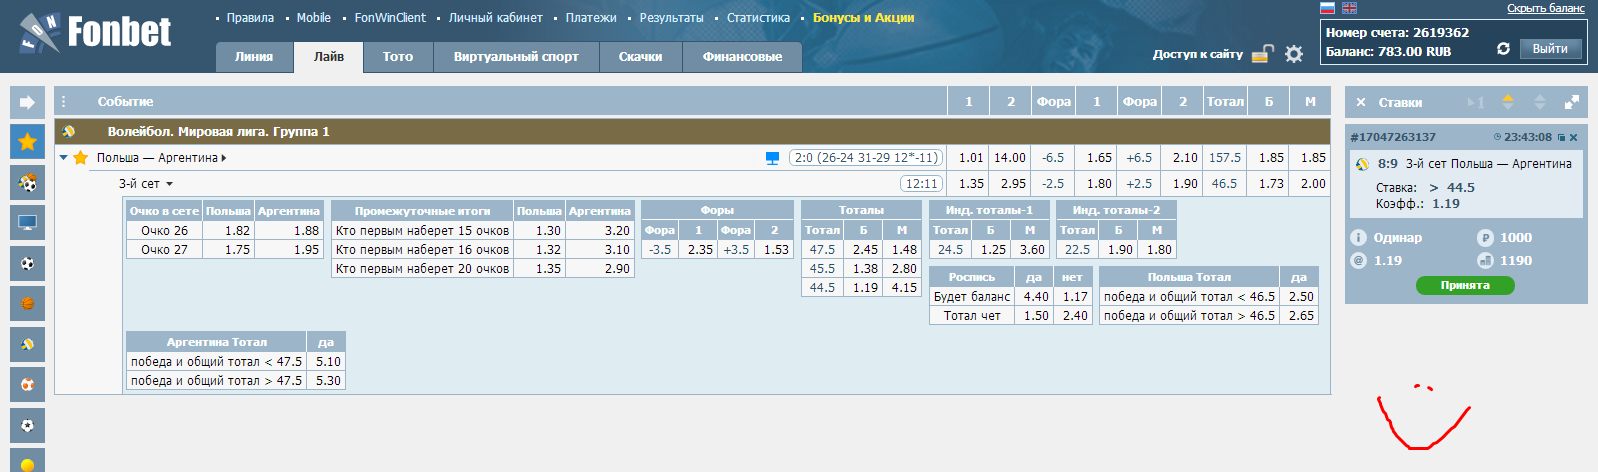Choose the volleyball sidebar icon
This screenshot has width=1598, height=472.
[27, 344]
